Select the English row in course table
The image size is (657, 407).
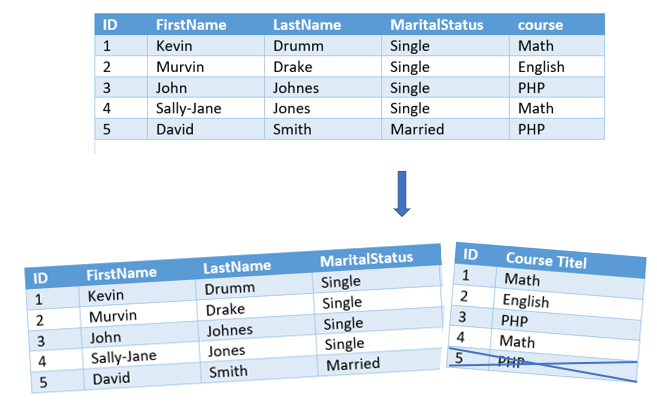[546, 302]
